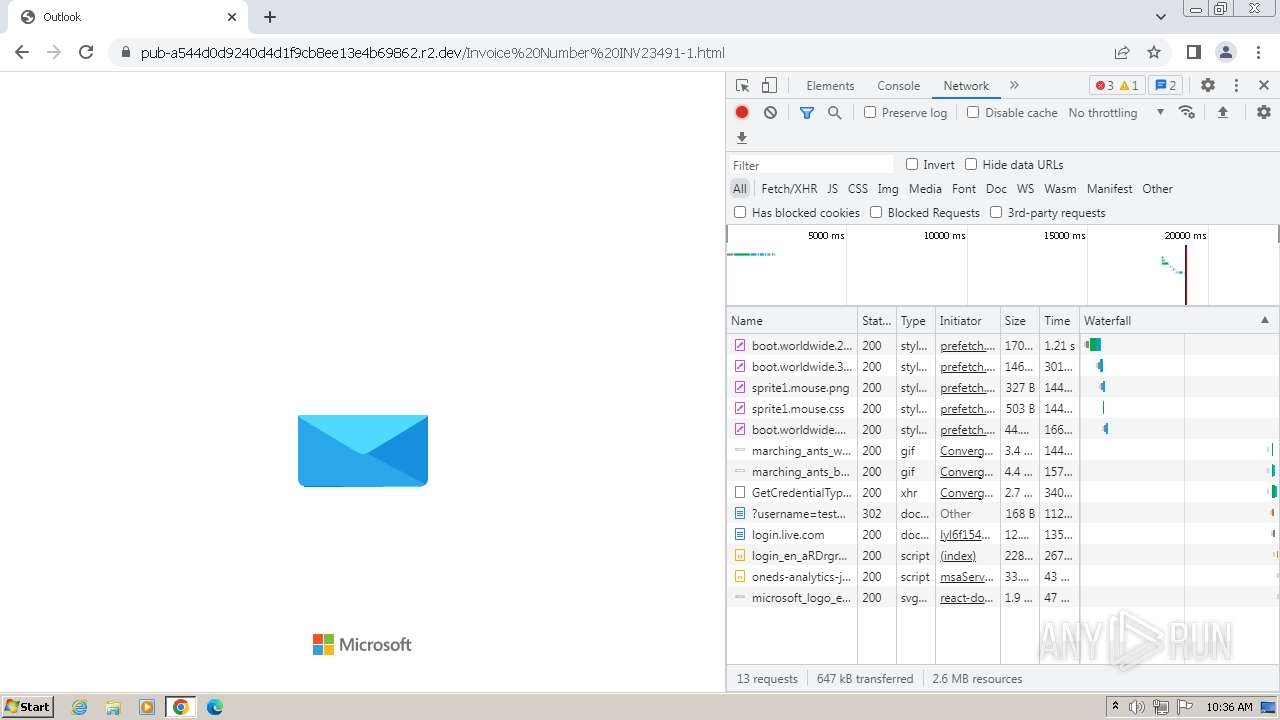This screenshot has height=720, width=1280.
Task: Click the Filter text input
Action: click(811, 165)
